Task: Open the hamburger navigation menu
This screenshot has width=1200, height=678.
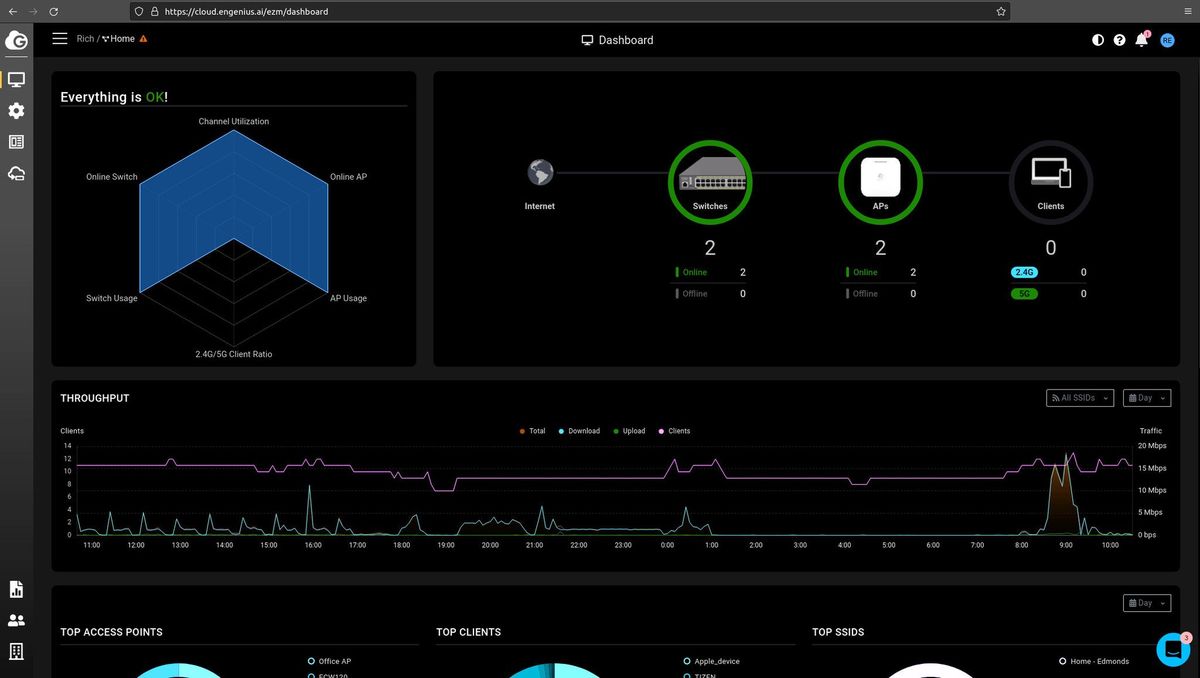Action: [x=59, y=39]
